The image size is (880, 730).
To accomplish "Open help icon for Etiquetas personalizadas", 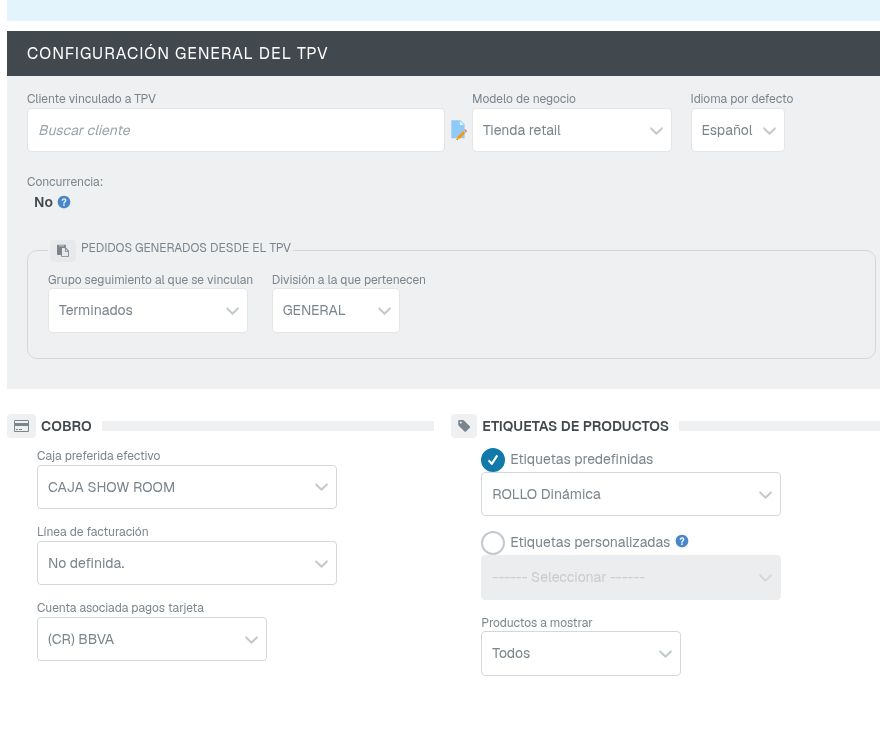I will click(x=682, y=541).
